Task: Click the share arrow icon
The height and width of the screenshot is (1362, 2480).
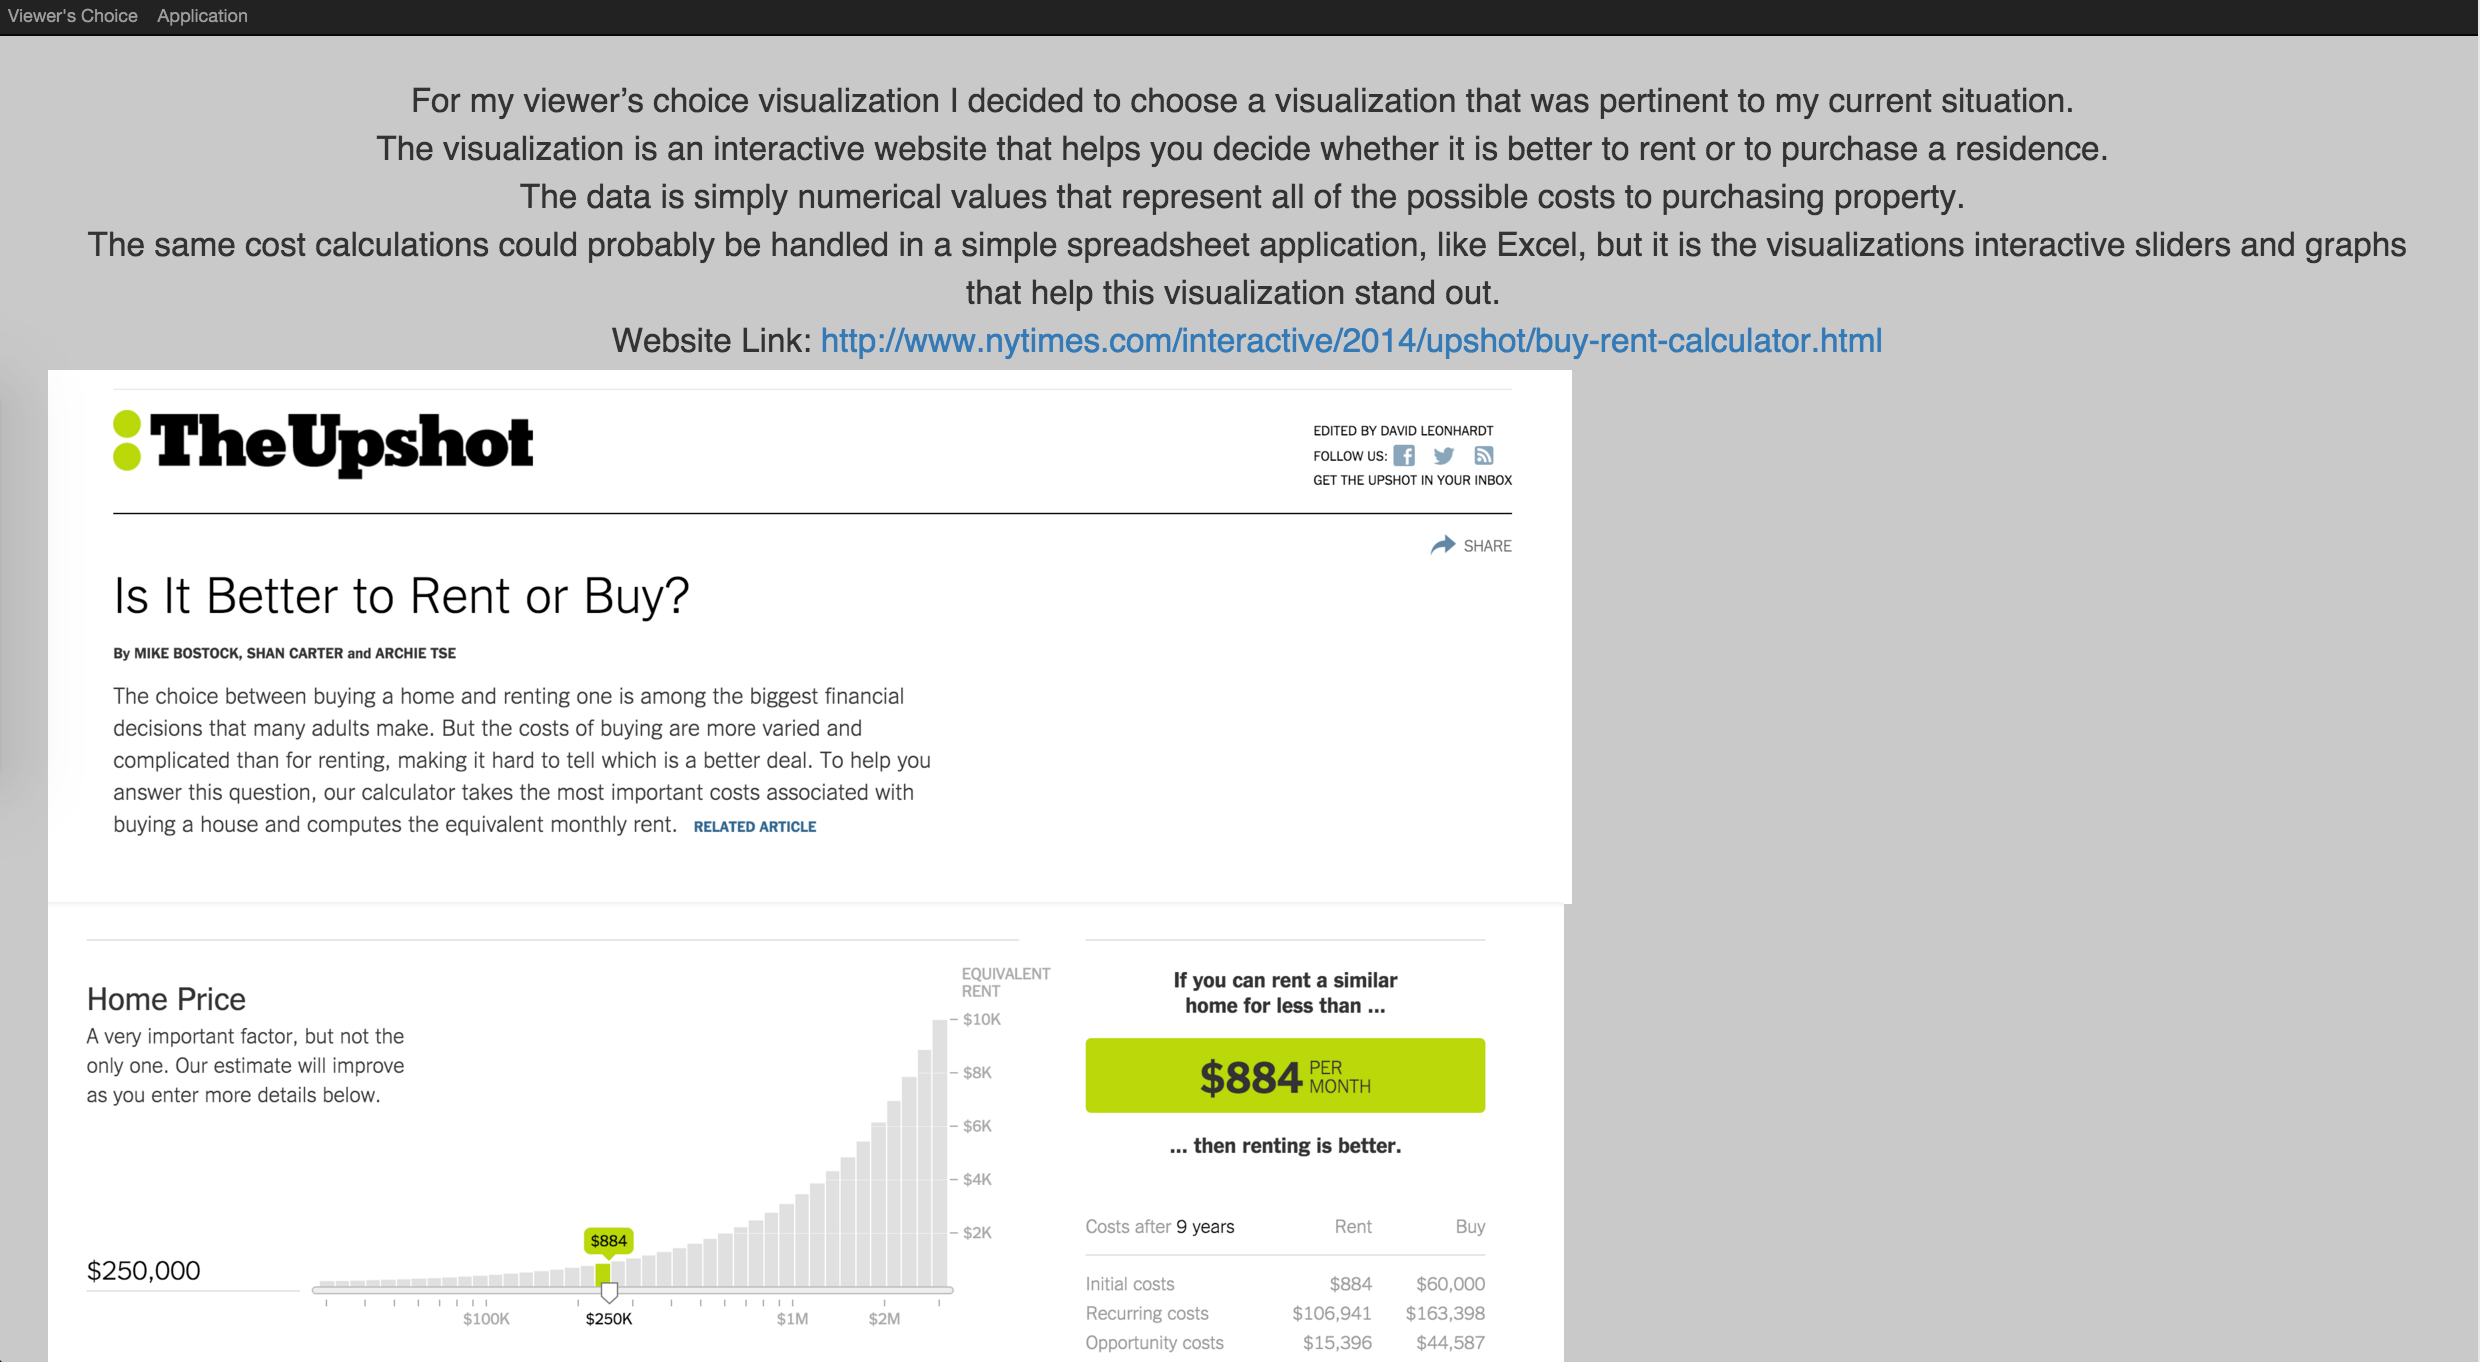Action: point(1443,545)
